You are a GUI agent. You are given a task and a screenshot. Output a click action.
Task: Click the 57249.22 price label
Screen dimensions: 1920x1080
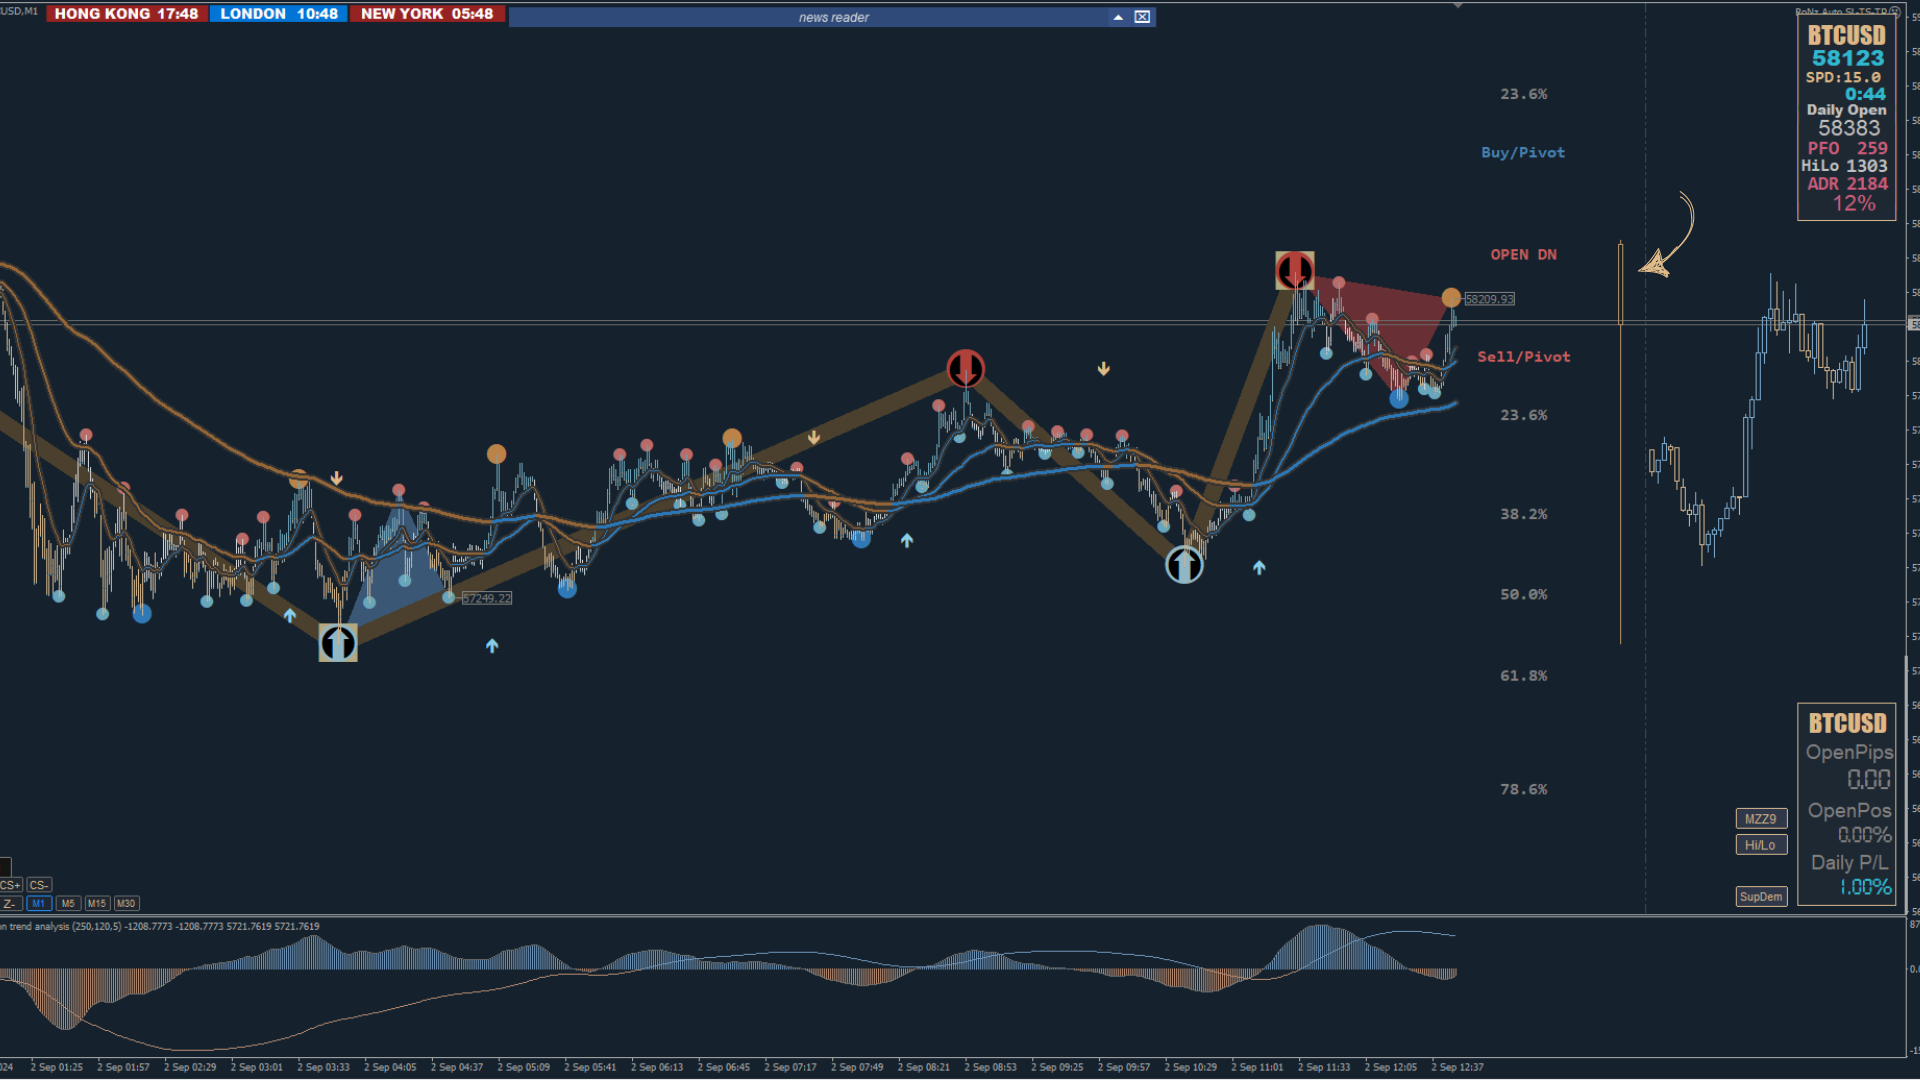tap(487, 598)
